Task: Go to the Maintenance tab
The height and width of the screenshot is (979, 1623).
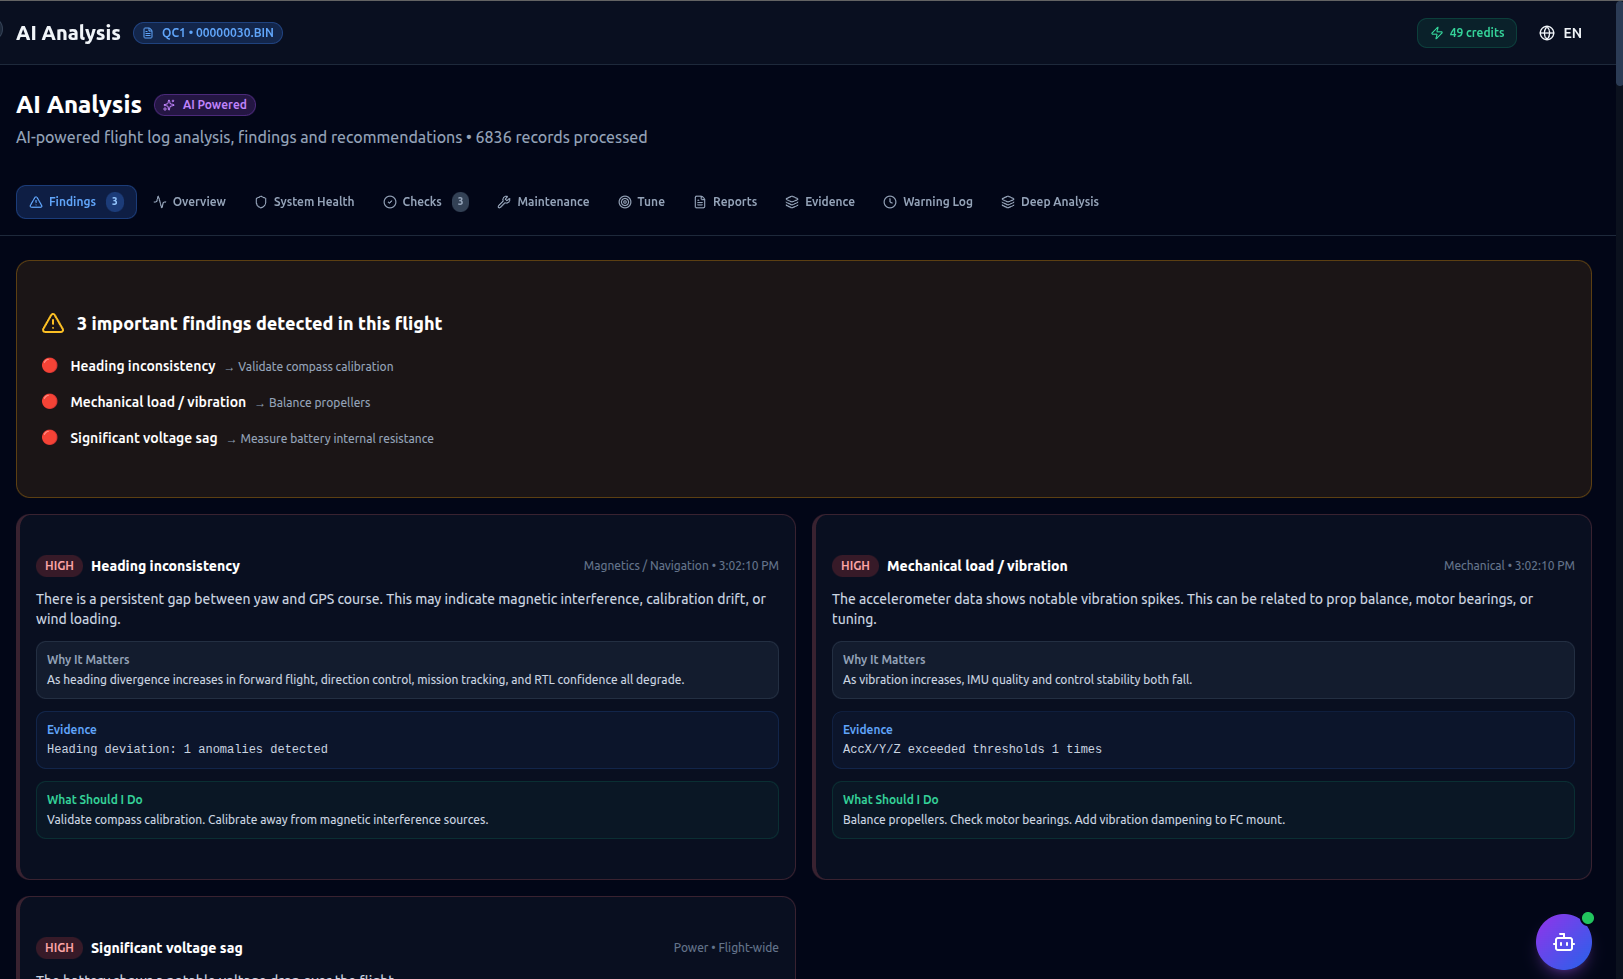Action: [543, 202]
